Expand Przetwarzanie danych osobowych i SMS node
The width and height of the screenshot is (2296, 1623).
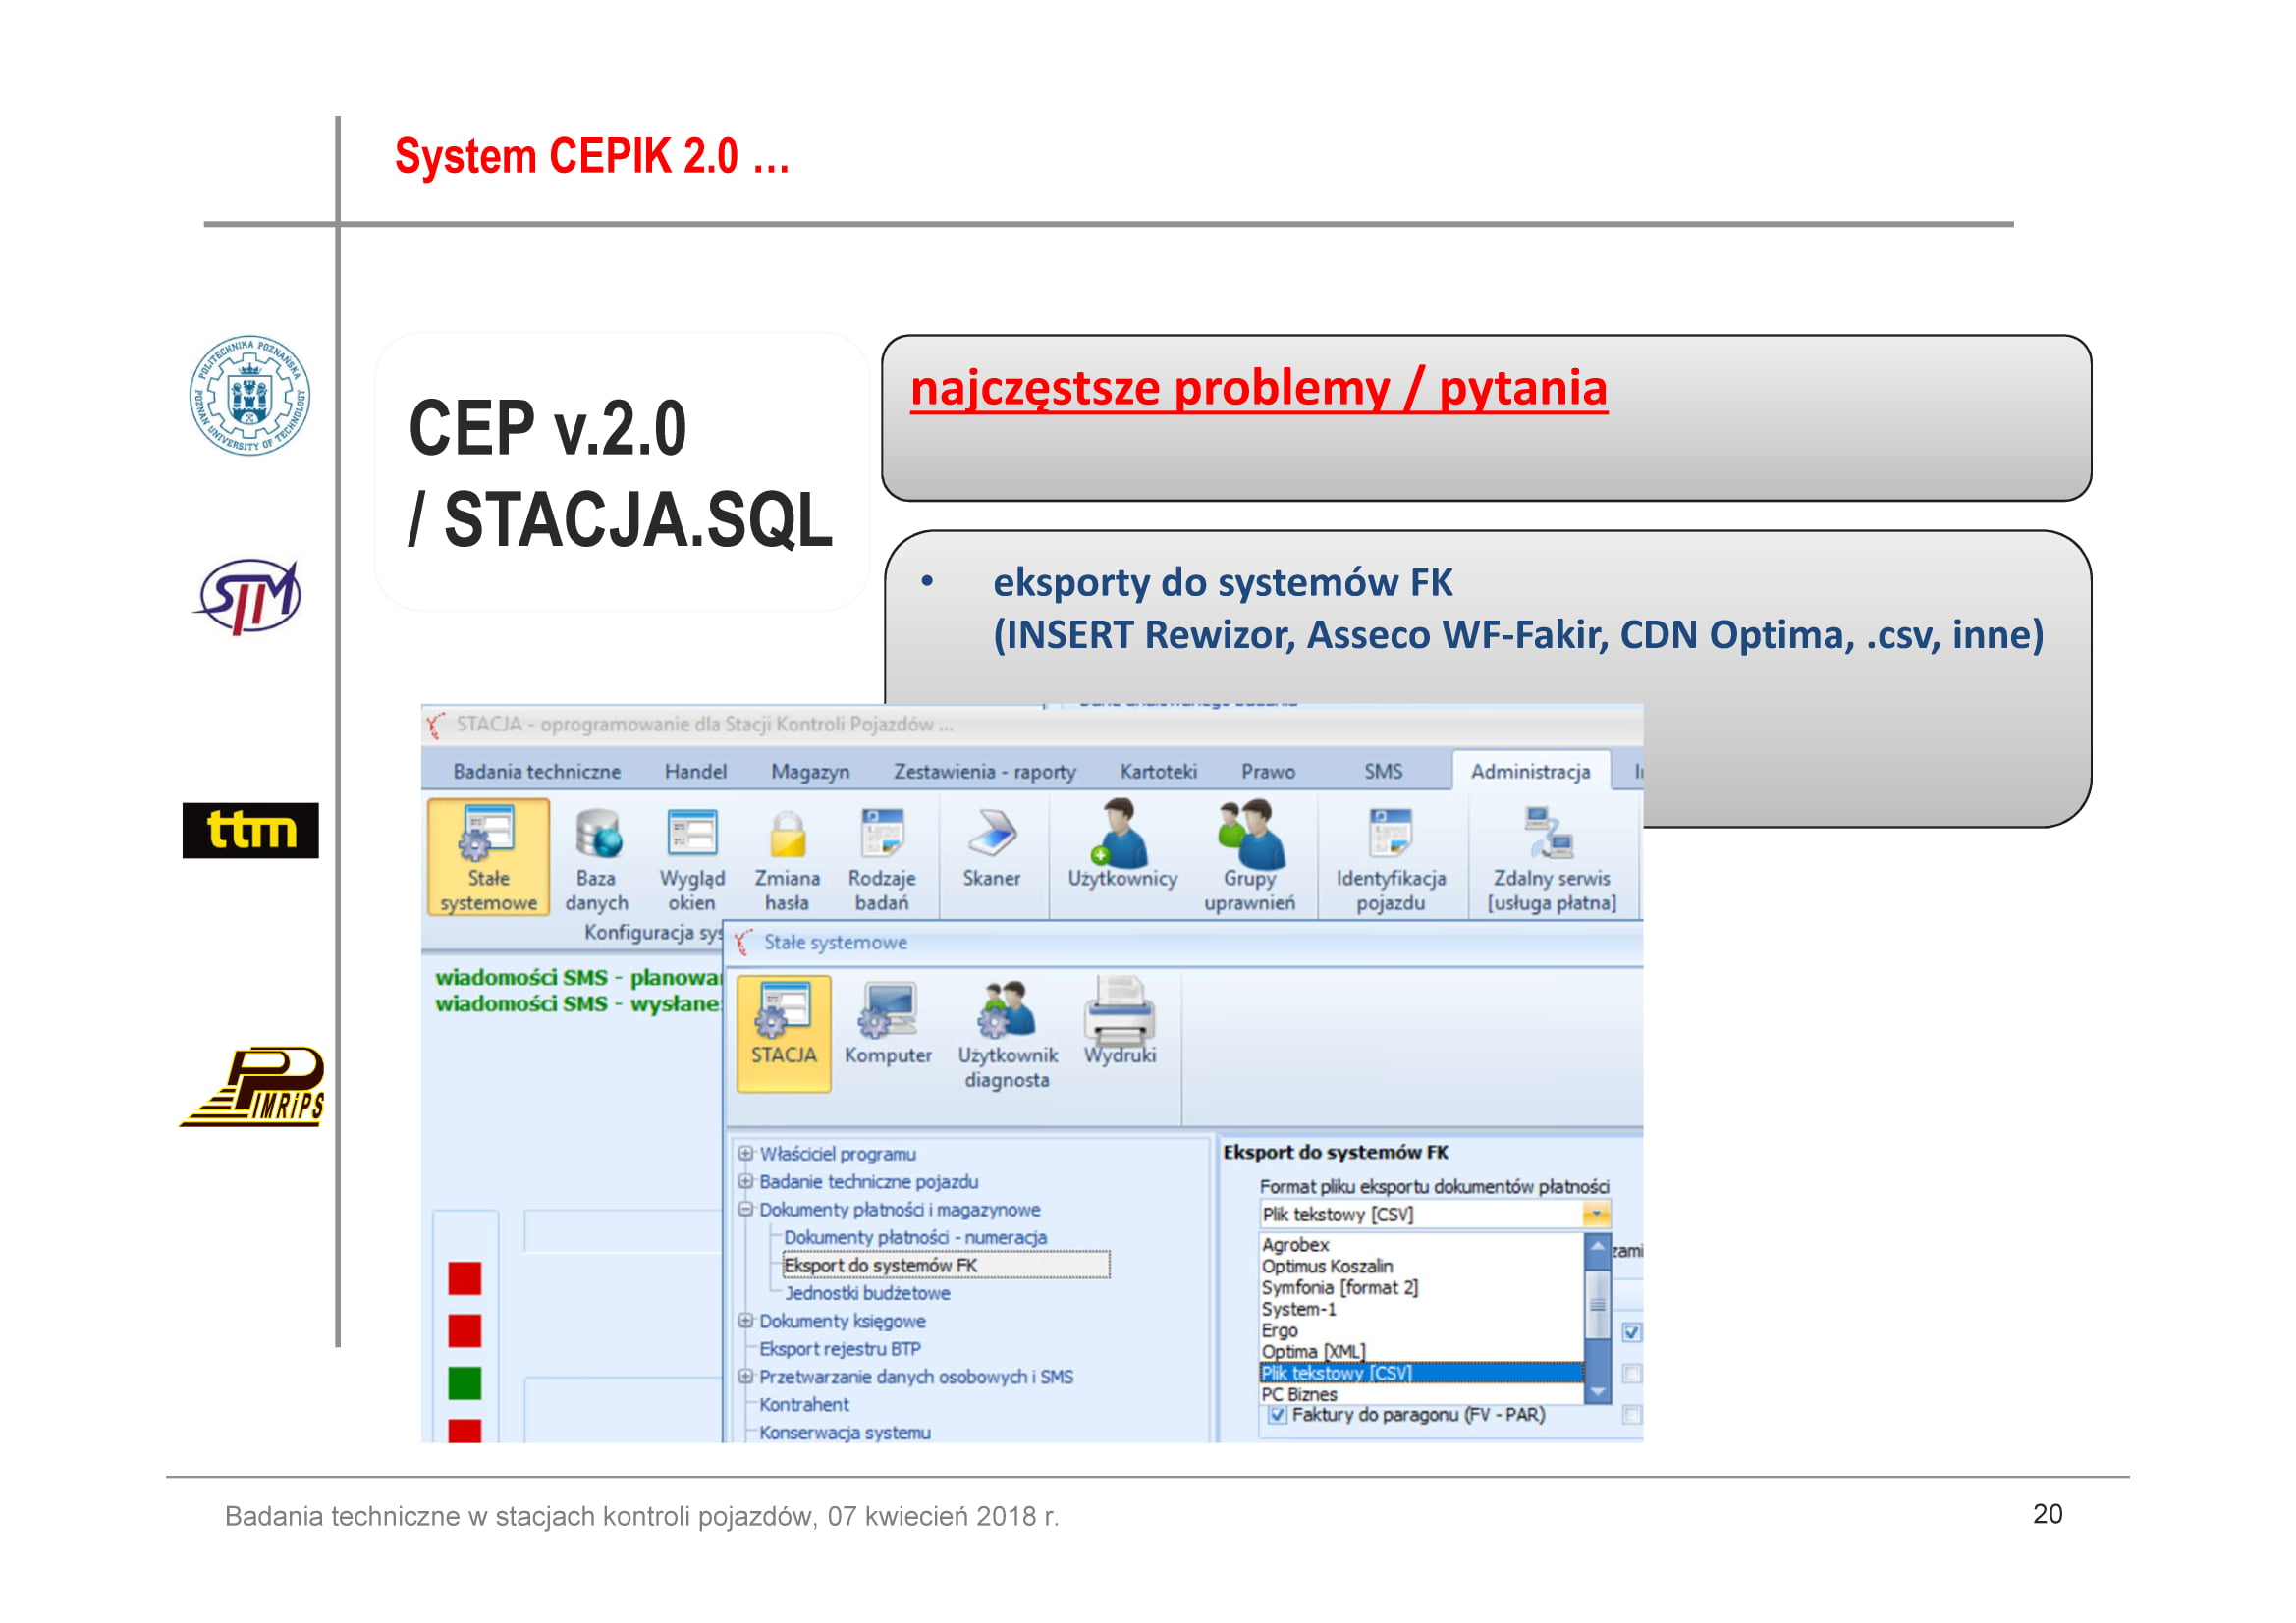pyautogui.click(x=746, y=1377)
